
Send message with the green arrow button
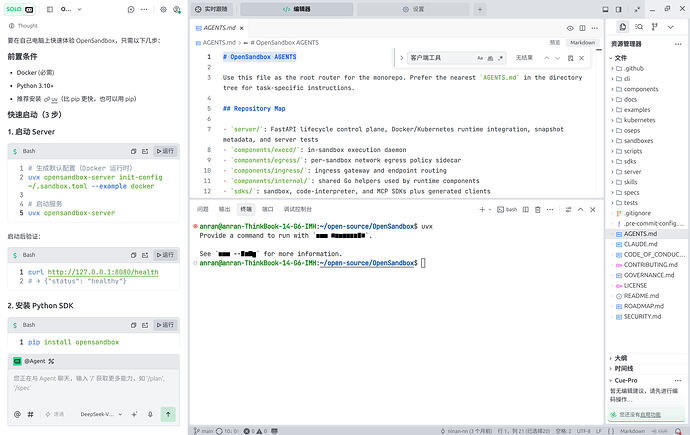pos(168,414)
